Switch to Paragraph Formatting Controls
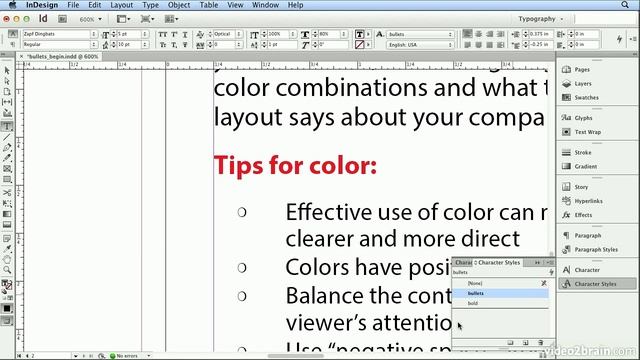This screenshot has width=640, height=360. [x=13, y=44]
